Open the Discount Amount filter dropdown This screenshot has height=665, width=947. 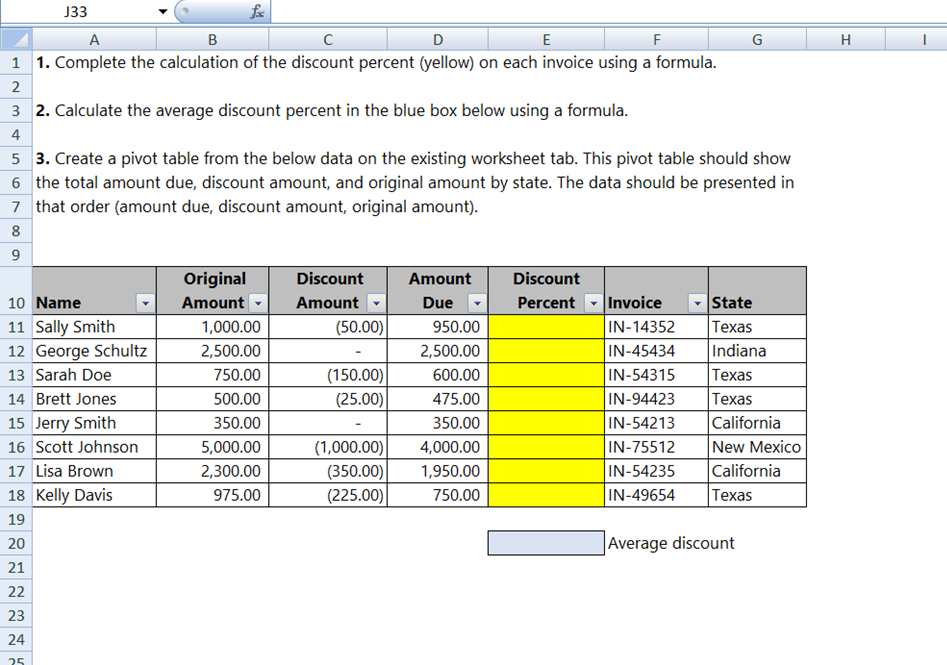[x=377, y=302]
